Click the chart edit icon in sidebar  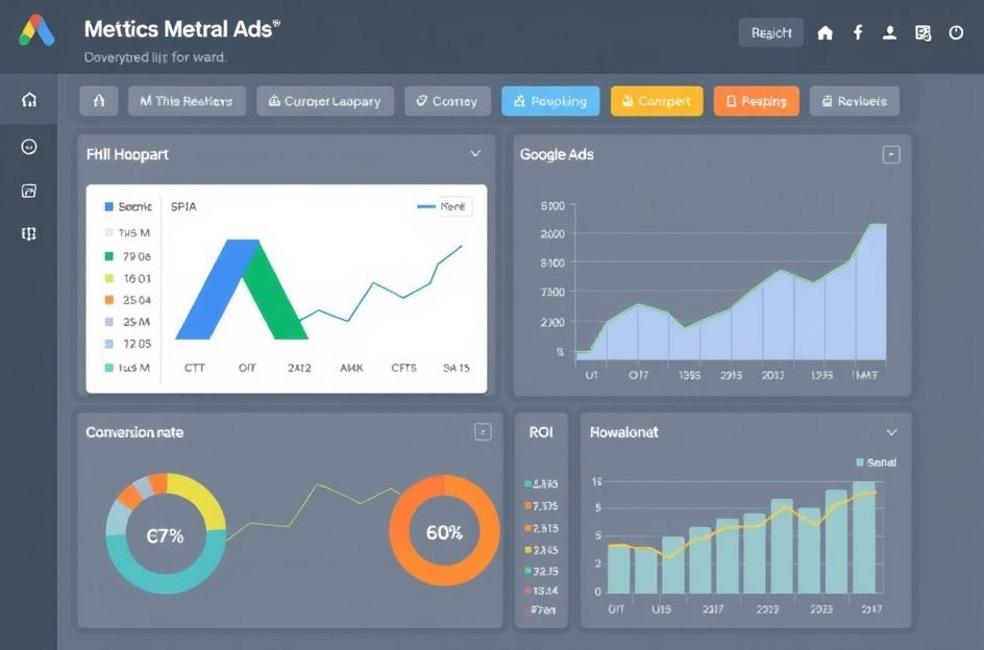click(x=29, y=191)
